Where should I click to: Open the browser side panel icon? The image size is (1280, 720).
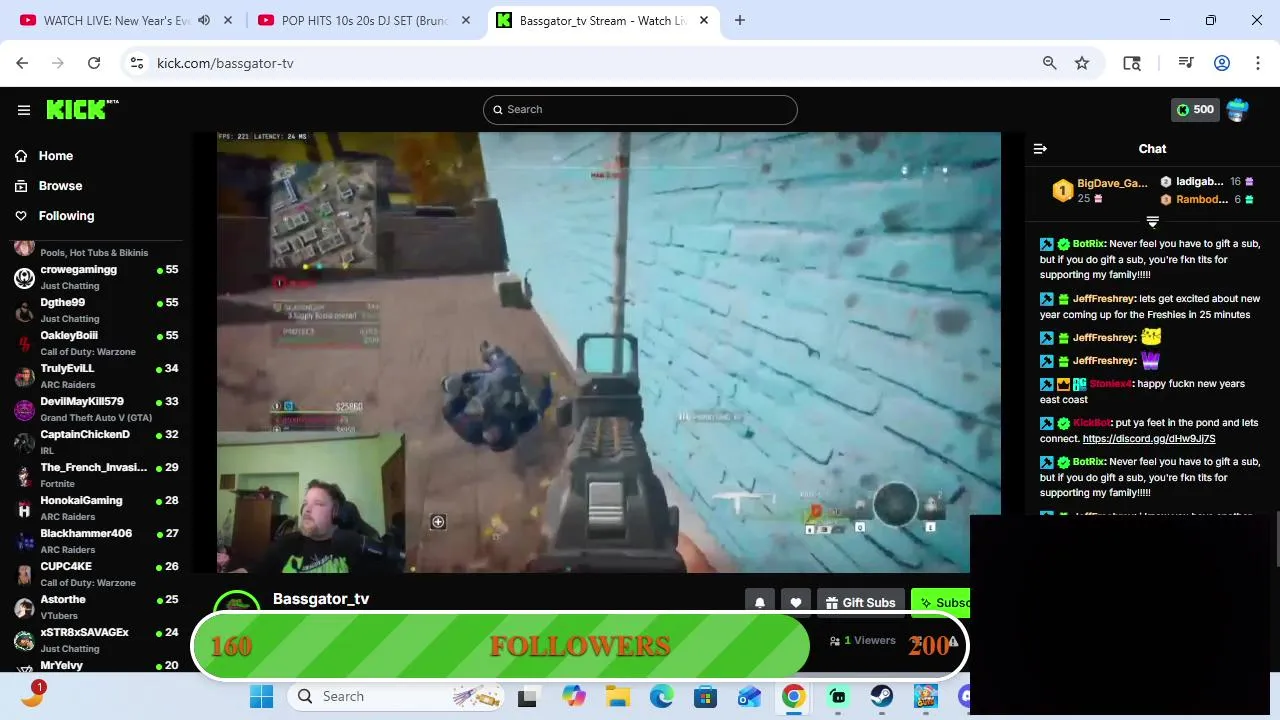click(x=1132, y=63)
